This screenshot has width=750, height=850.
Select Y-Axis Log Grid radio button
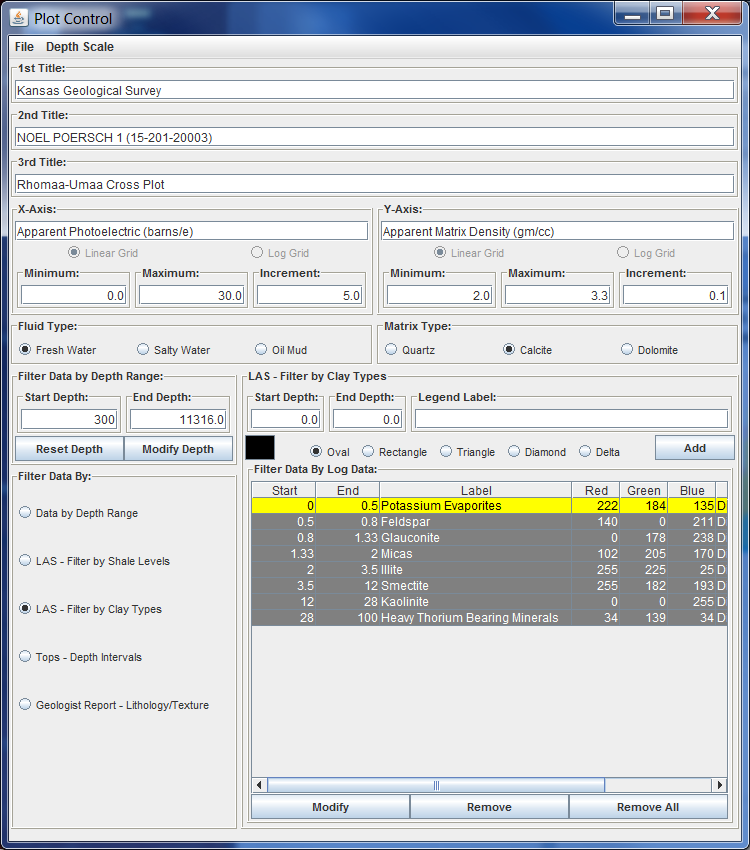[646, 253]
